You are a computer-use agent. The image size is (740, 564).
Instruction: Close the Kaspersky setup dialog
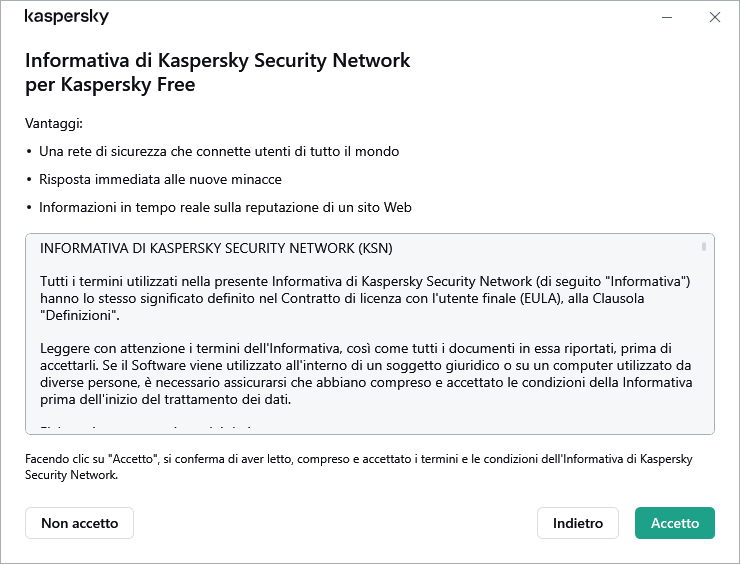(x=714, y=17)
